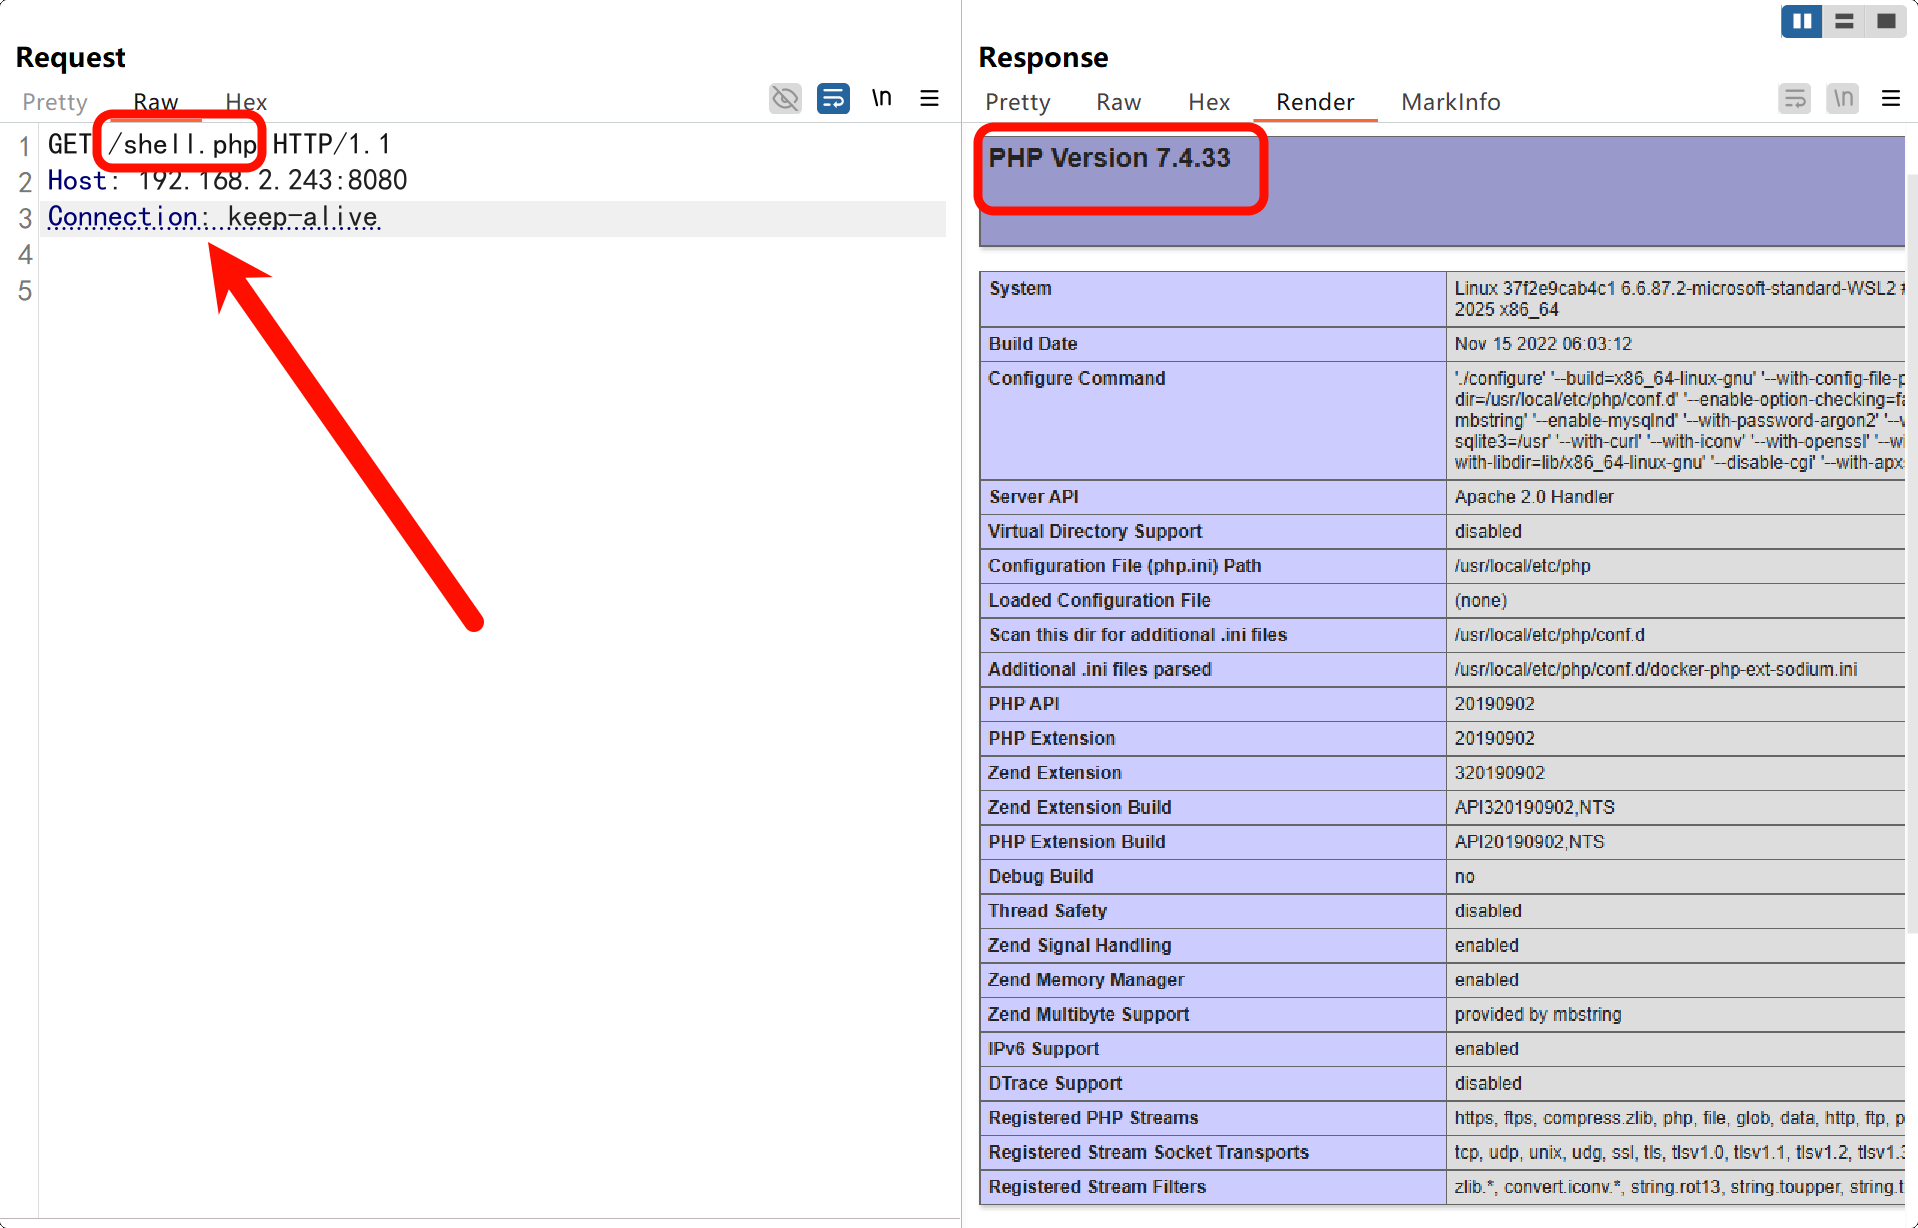Switch to Raw tab in Request
1918x1228 pixels.
[156, 102]
